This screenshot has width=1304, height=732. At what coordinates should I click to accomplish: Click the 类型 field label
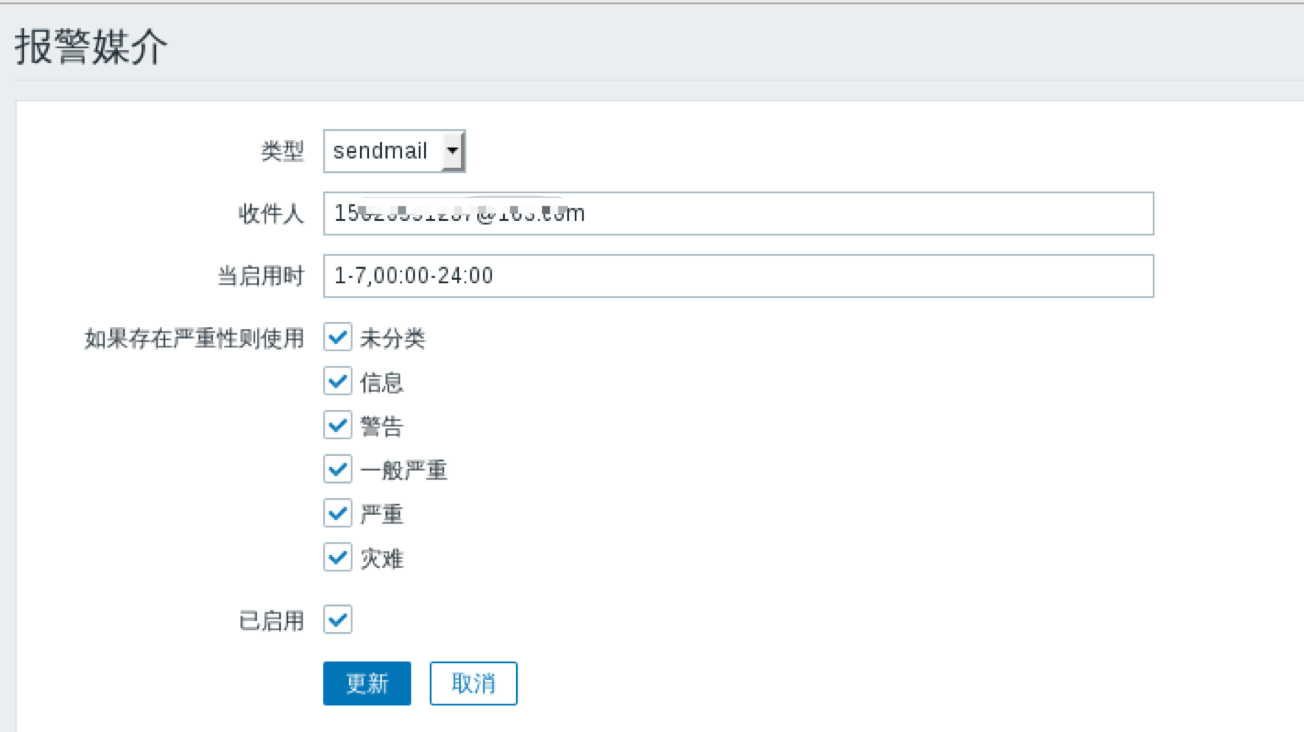tap(282, 152)
